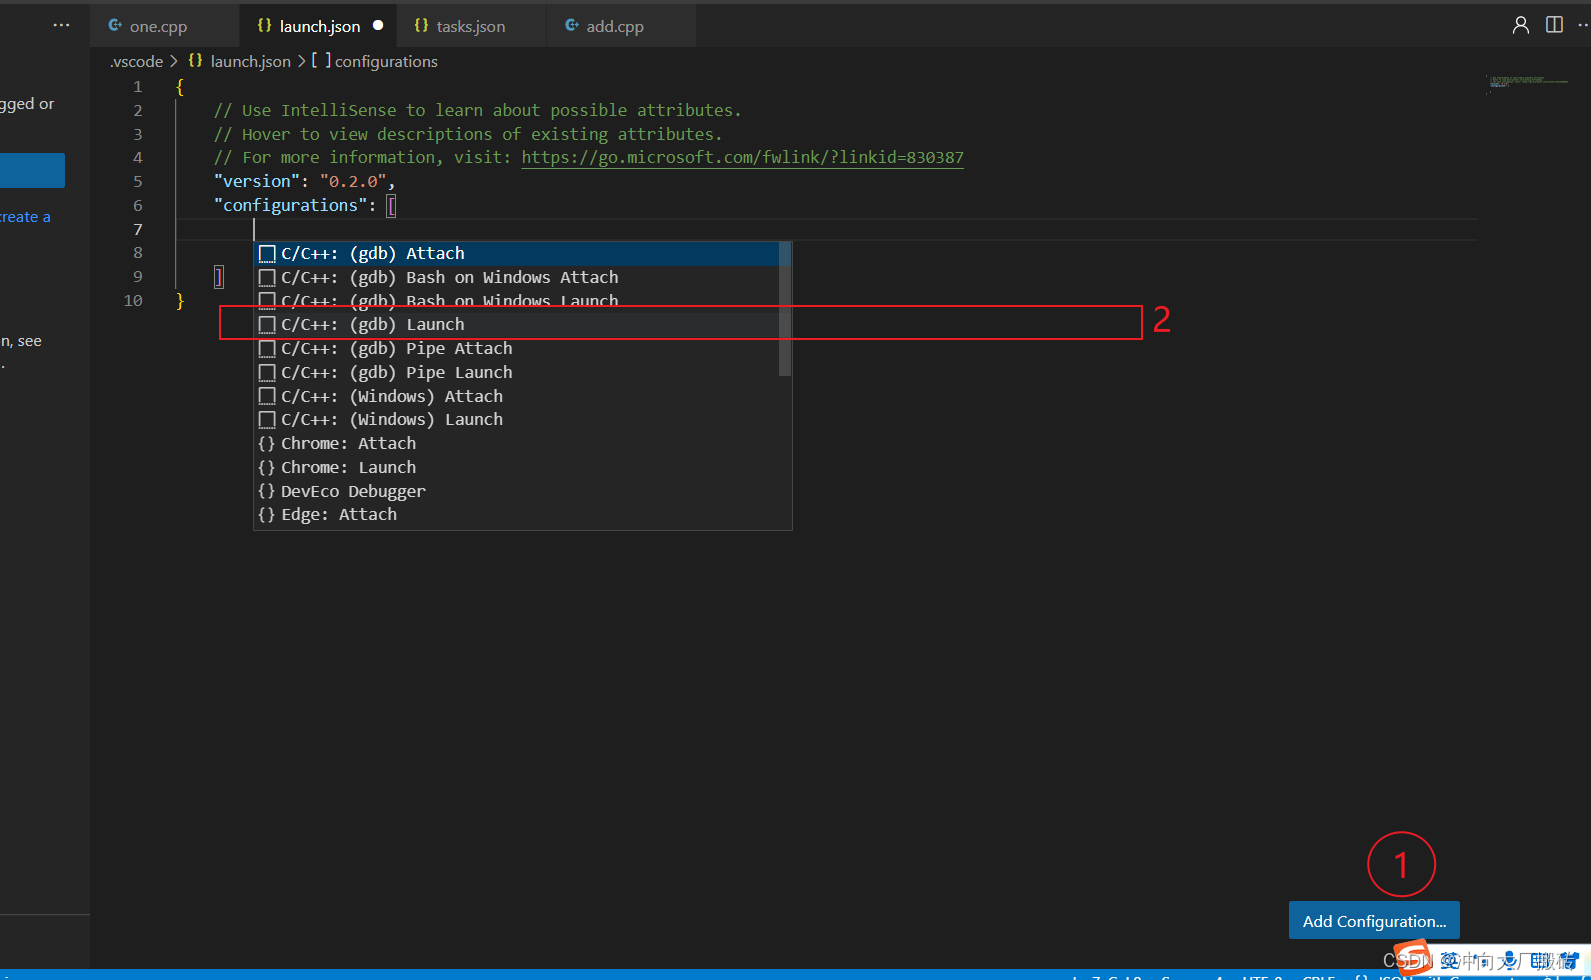The height and width of the screenshot is (980, 1591).
Task: Click braces icon beside DevEco Debugger
Action: tap(266, 492)
